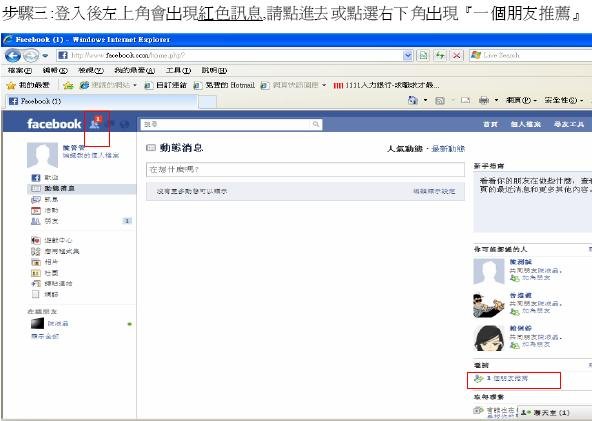
Task: Open the dropdown arrow beside Print
Action: (496, 100)
